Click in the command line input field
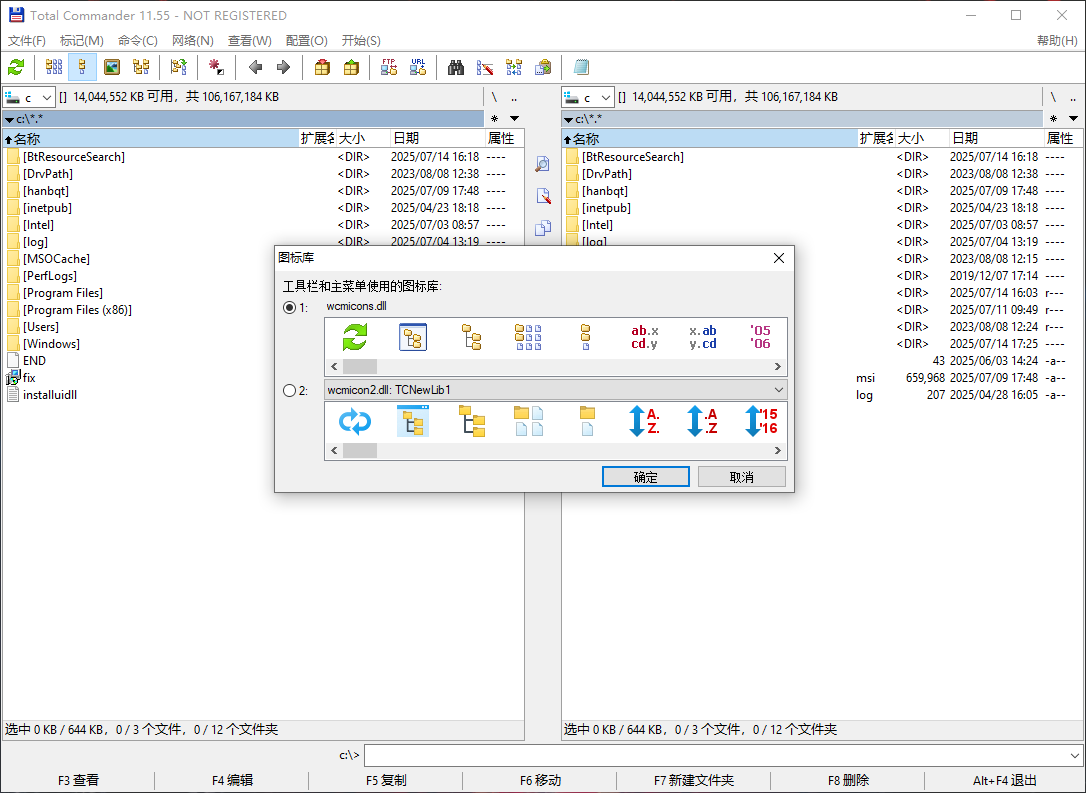This screenshot has height=793, width=1086. point(715,756)
